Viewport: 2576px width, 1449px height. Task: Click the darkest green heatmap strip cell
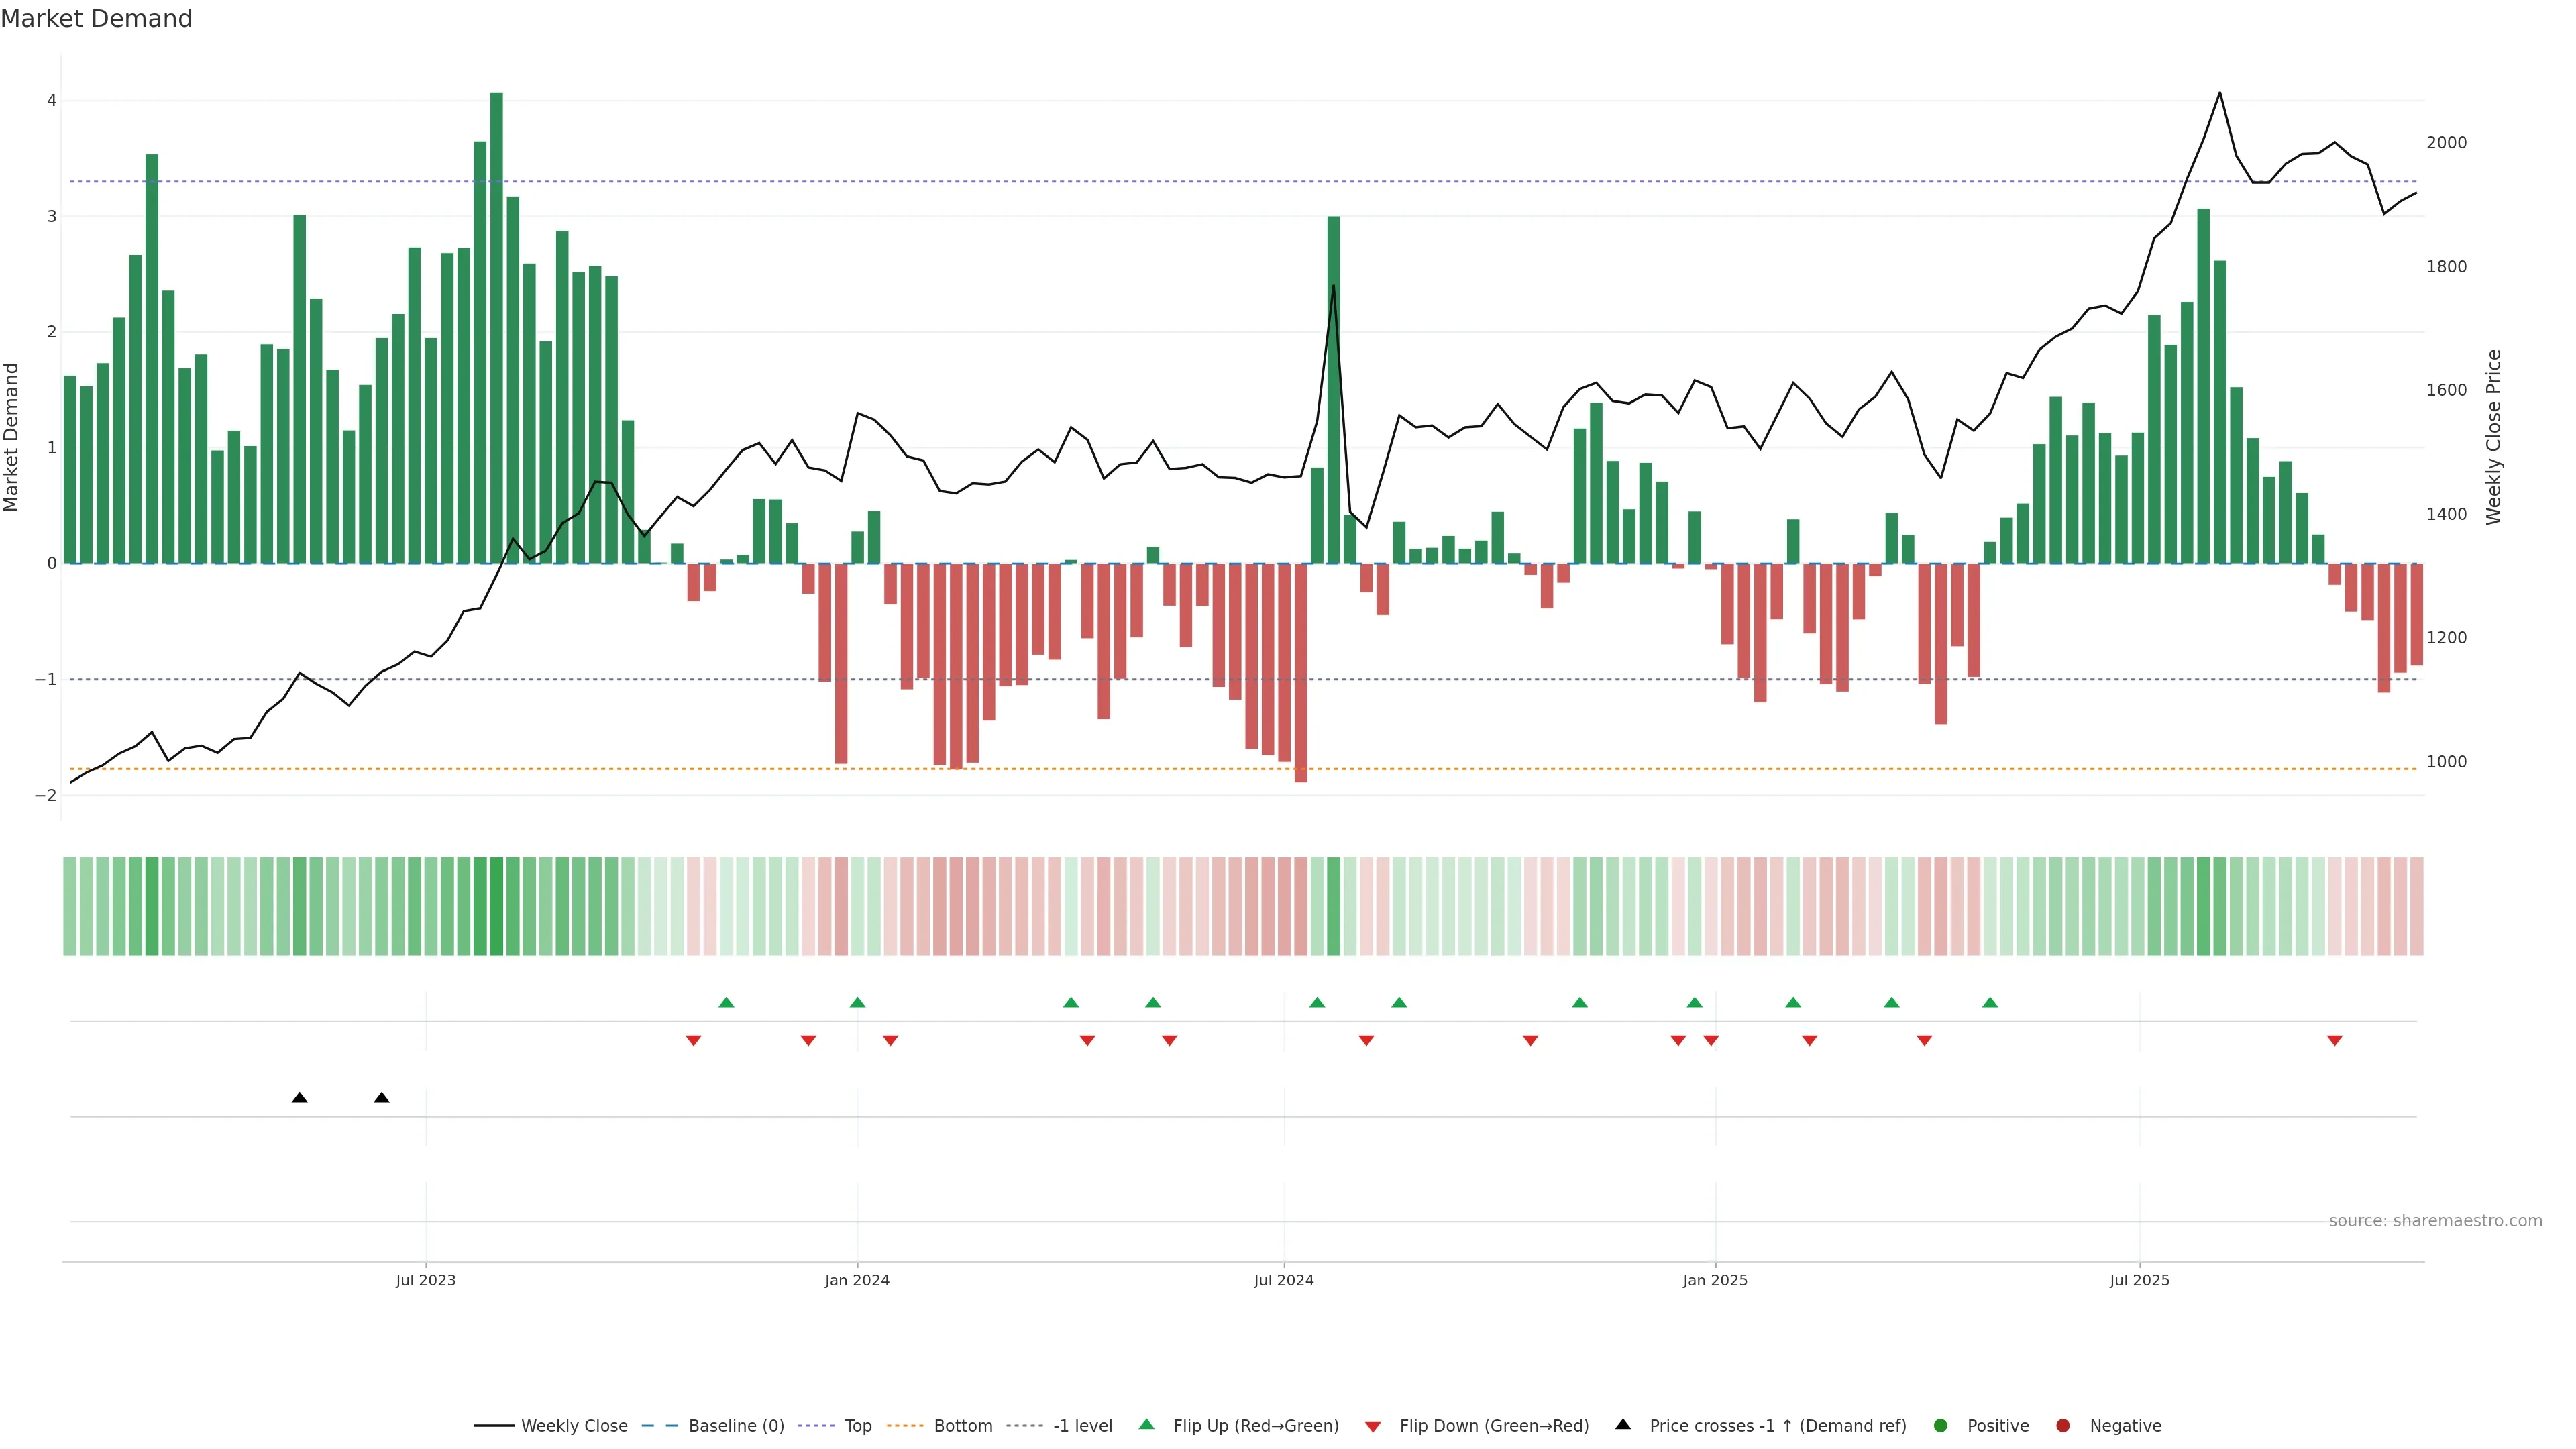[496, 906]
